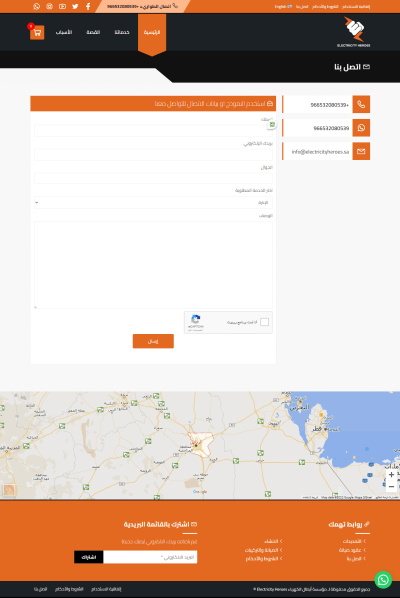Expand the requested service dropdown
This screenshot has height=598, width=400.
pos(153,203)
